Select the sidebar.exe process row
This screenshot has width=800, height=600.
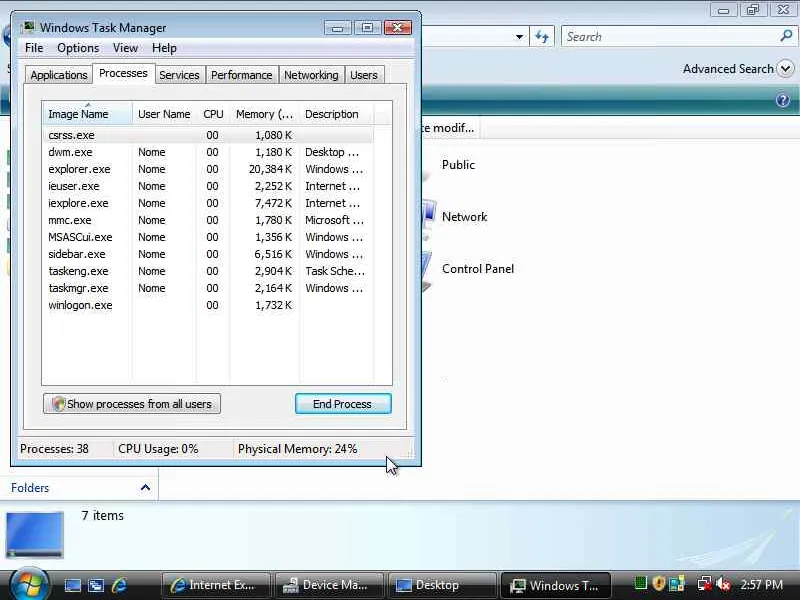(208, 254)
